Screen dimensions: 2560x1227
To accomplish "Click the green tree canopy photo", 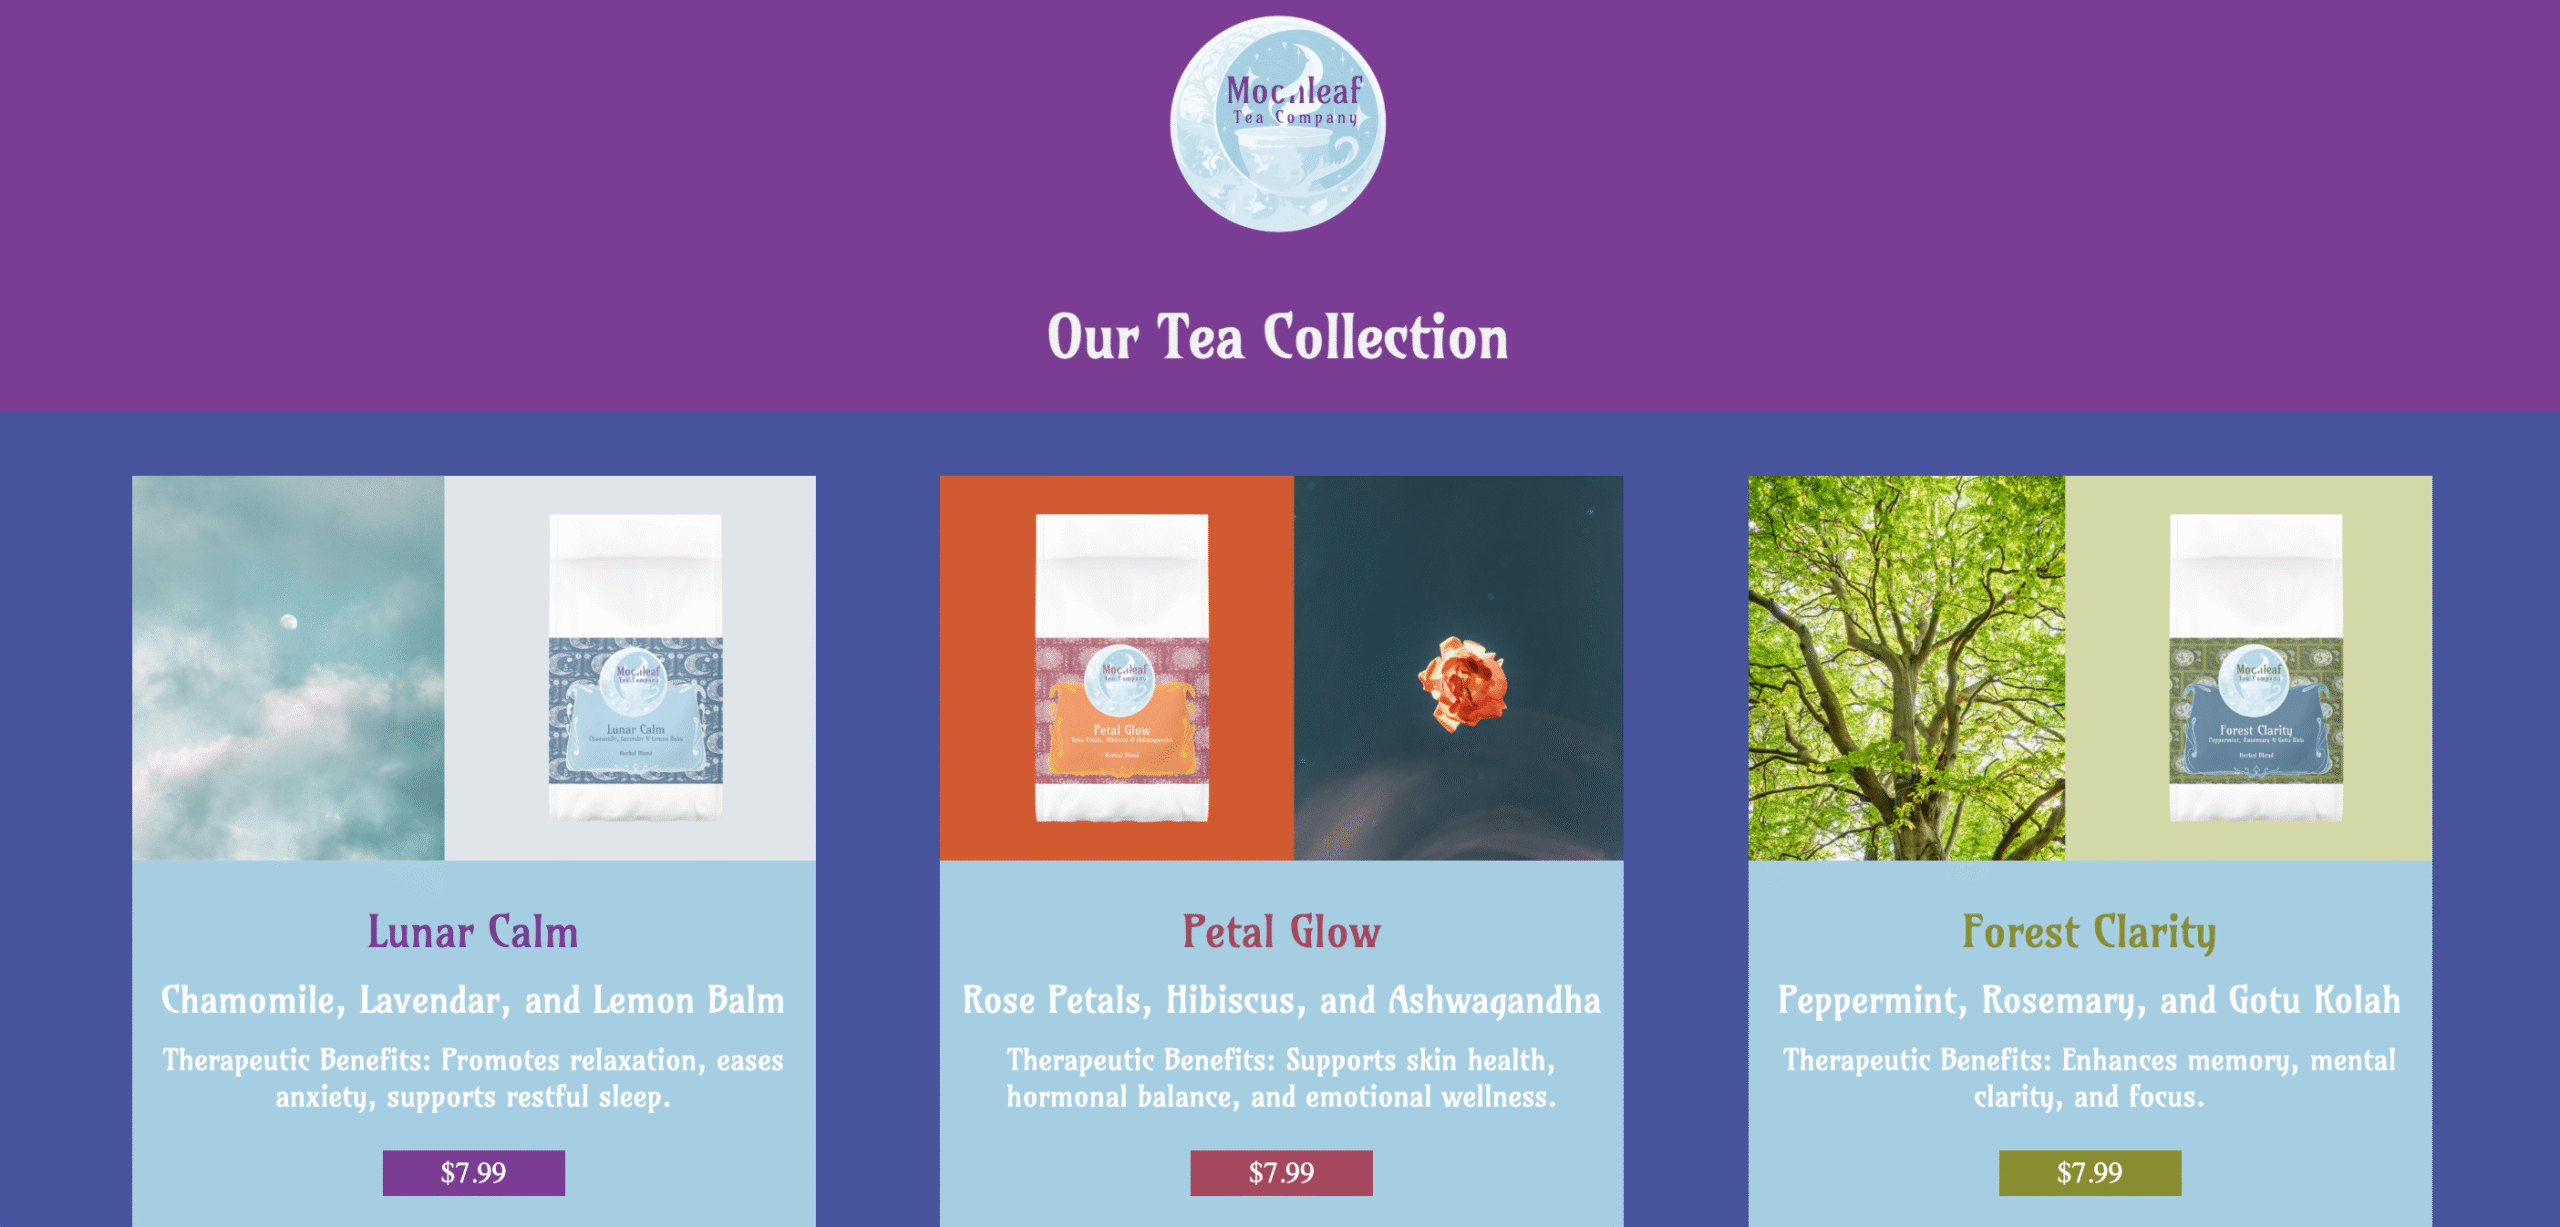I will pyautogui.click(x=1906, y=667).
